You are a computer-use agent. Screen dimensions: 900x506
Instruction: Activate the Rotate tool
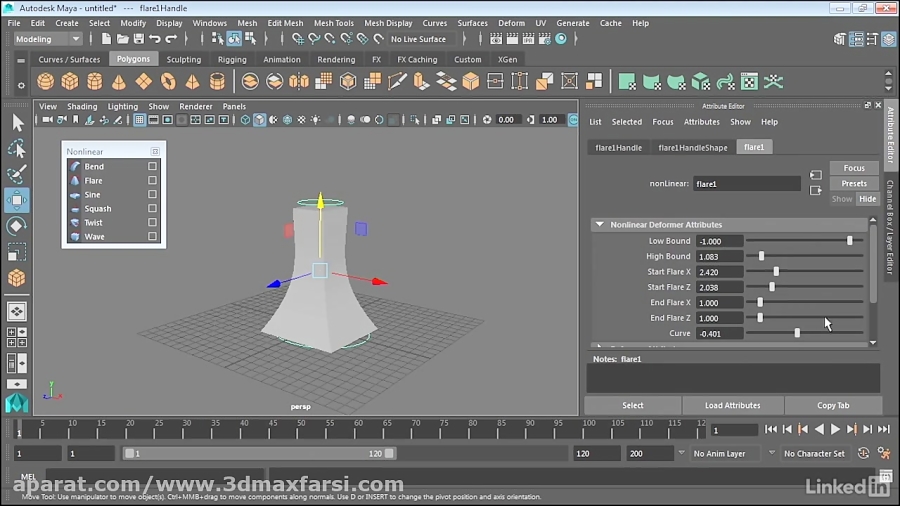[x=17, y=226]
